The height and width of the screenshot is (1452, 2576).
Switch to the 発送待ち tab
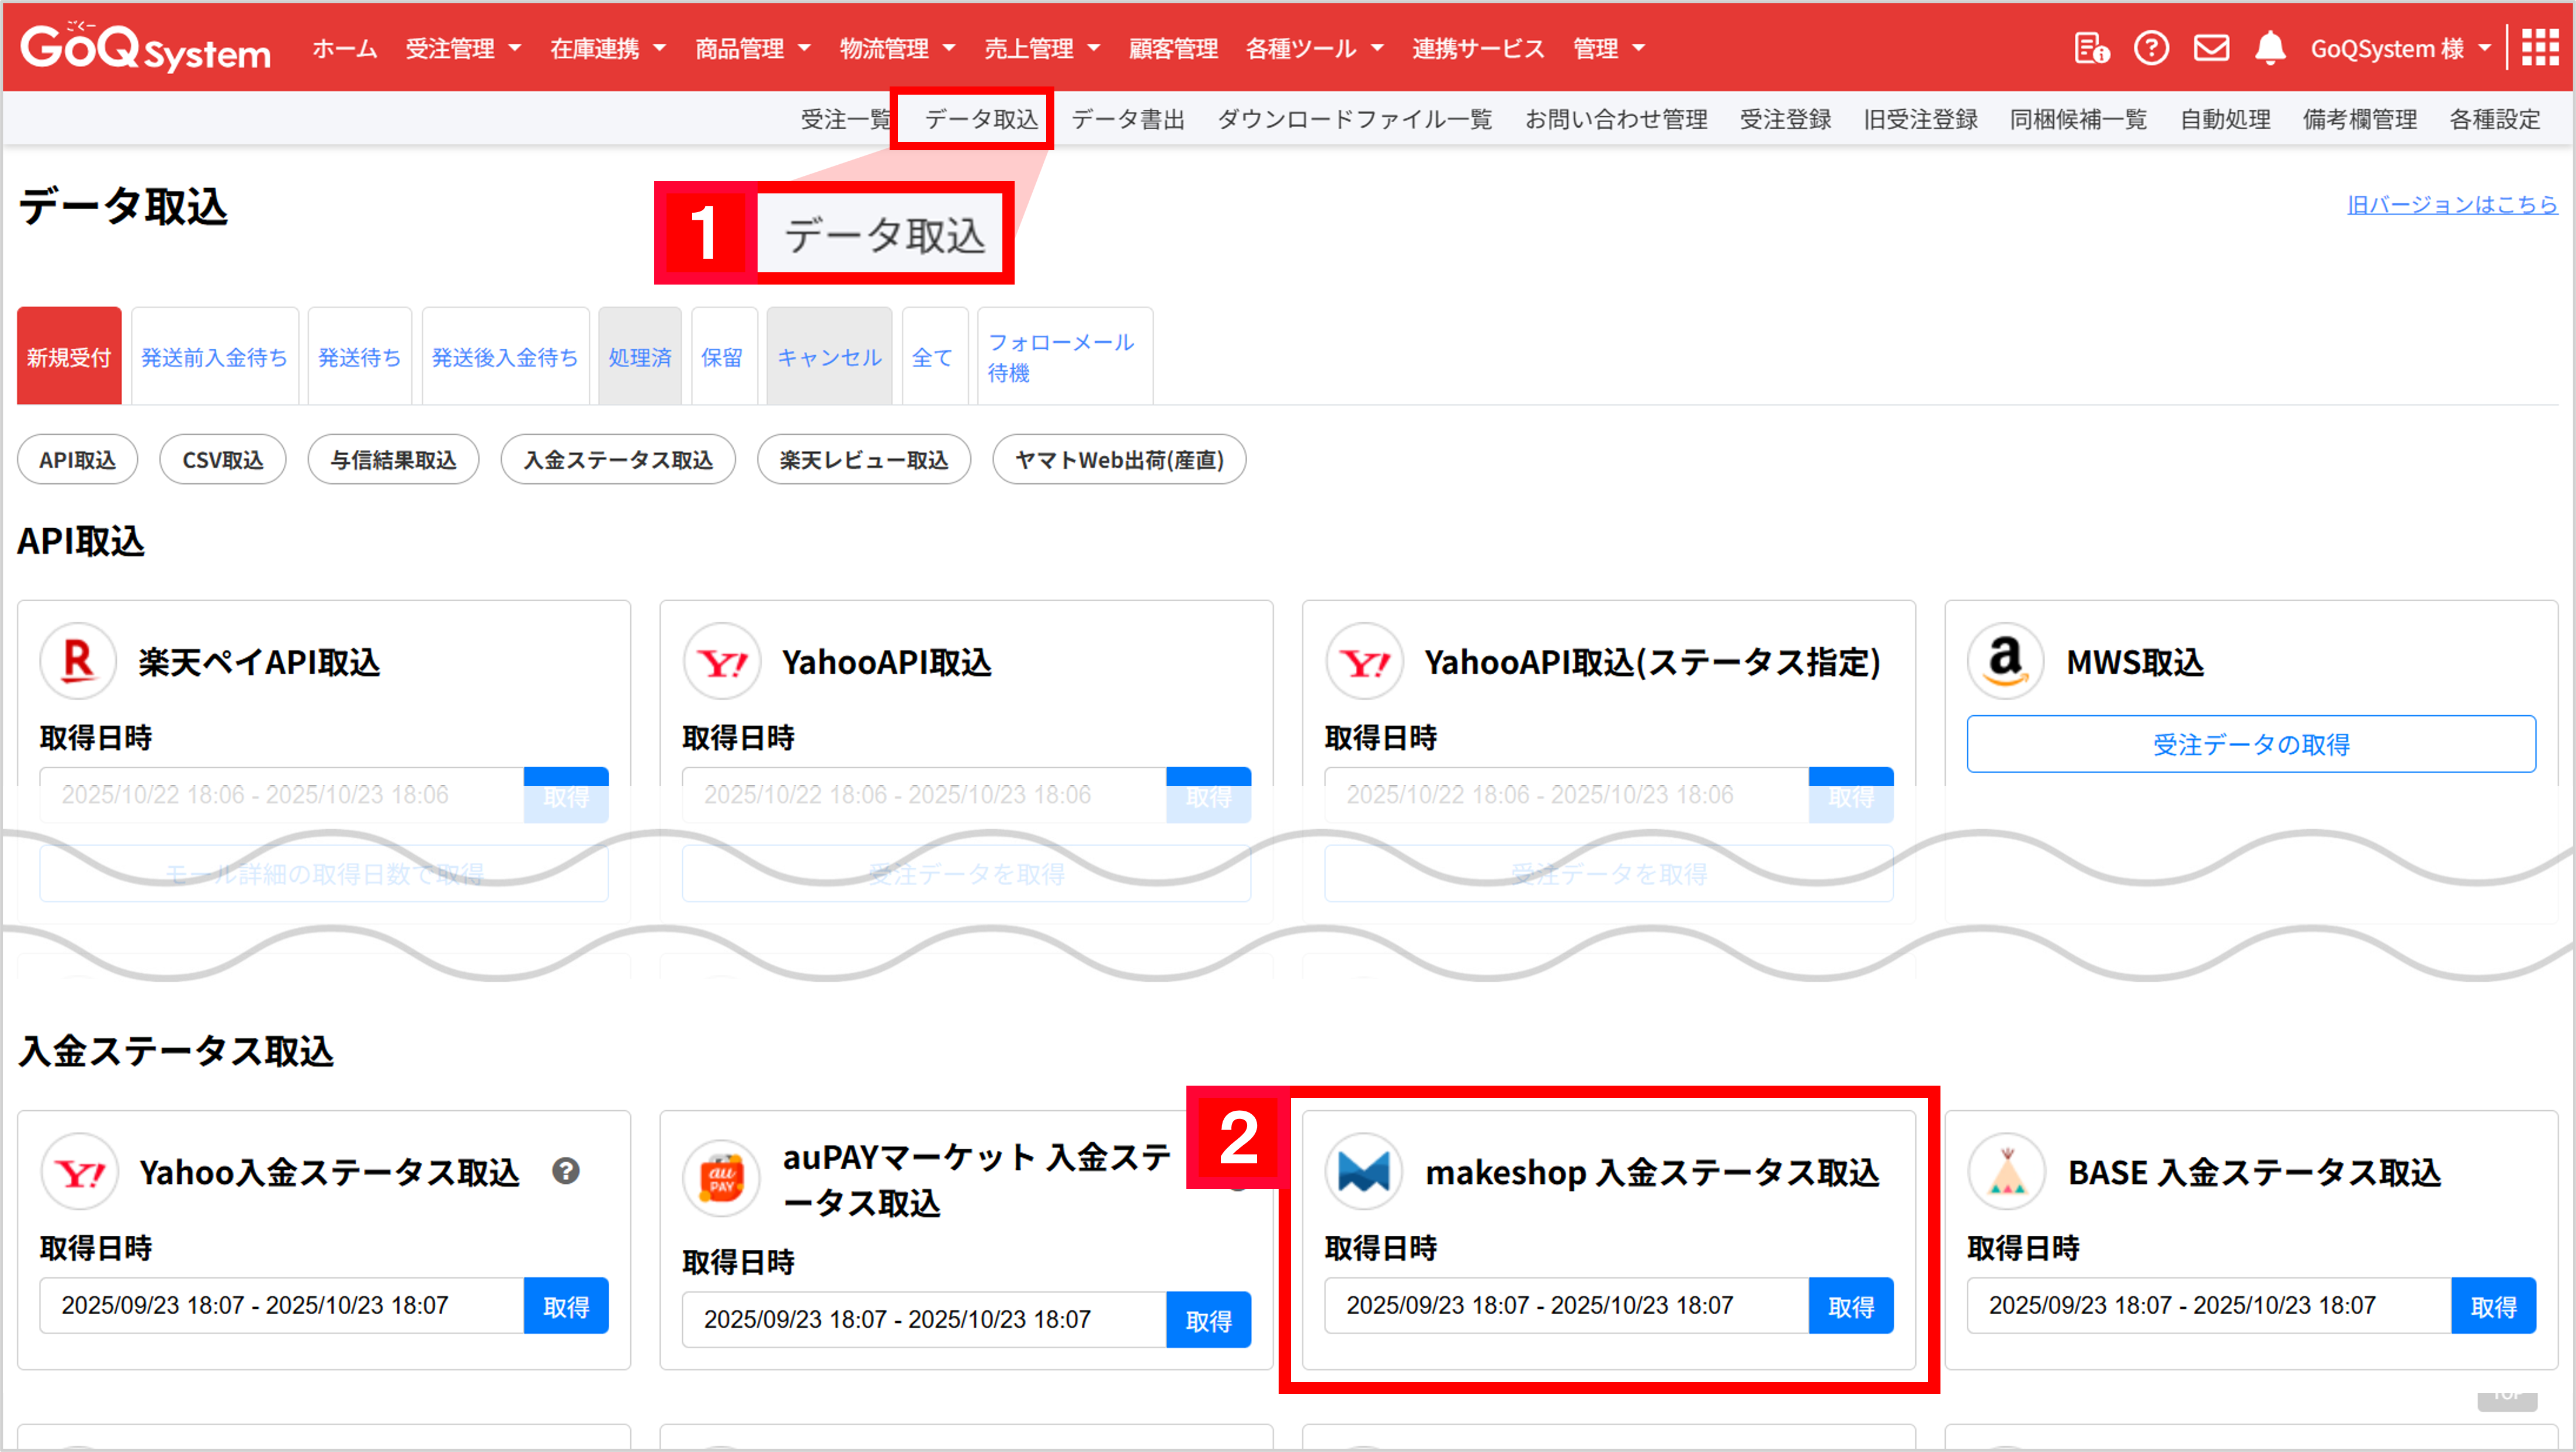[359, 357]
